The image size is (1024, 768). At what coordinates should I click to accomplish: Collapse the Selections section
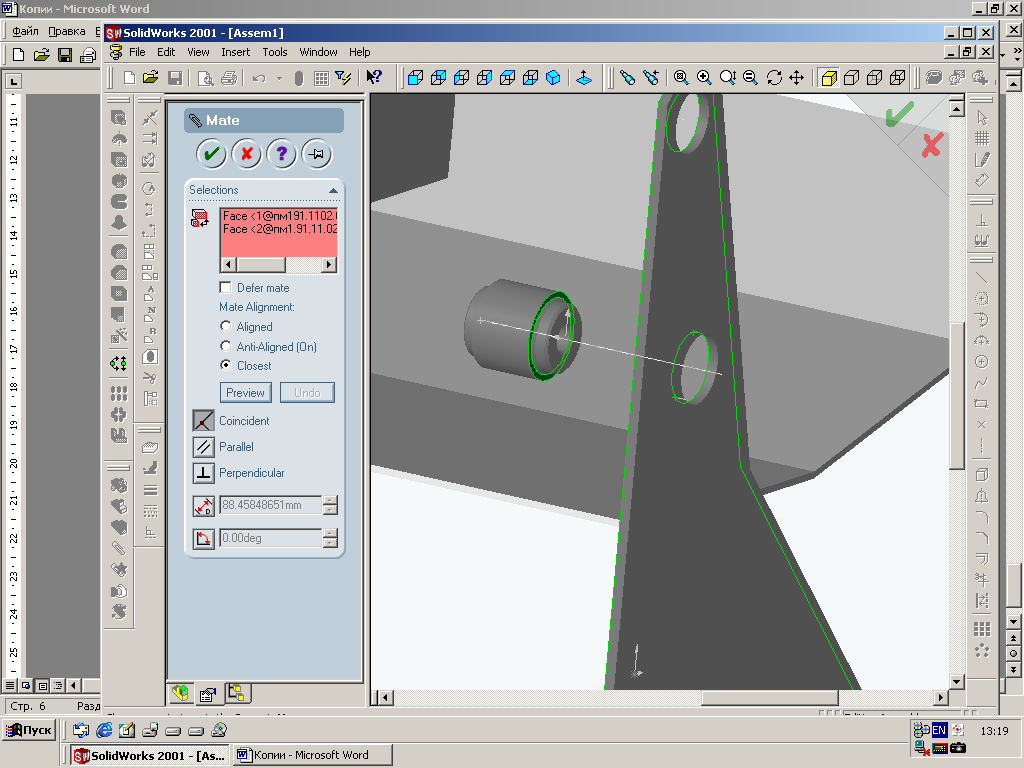333,190
